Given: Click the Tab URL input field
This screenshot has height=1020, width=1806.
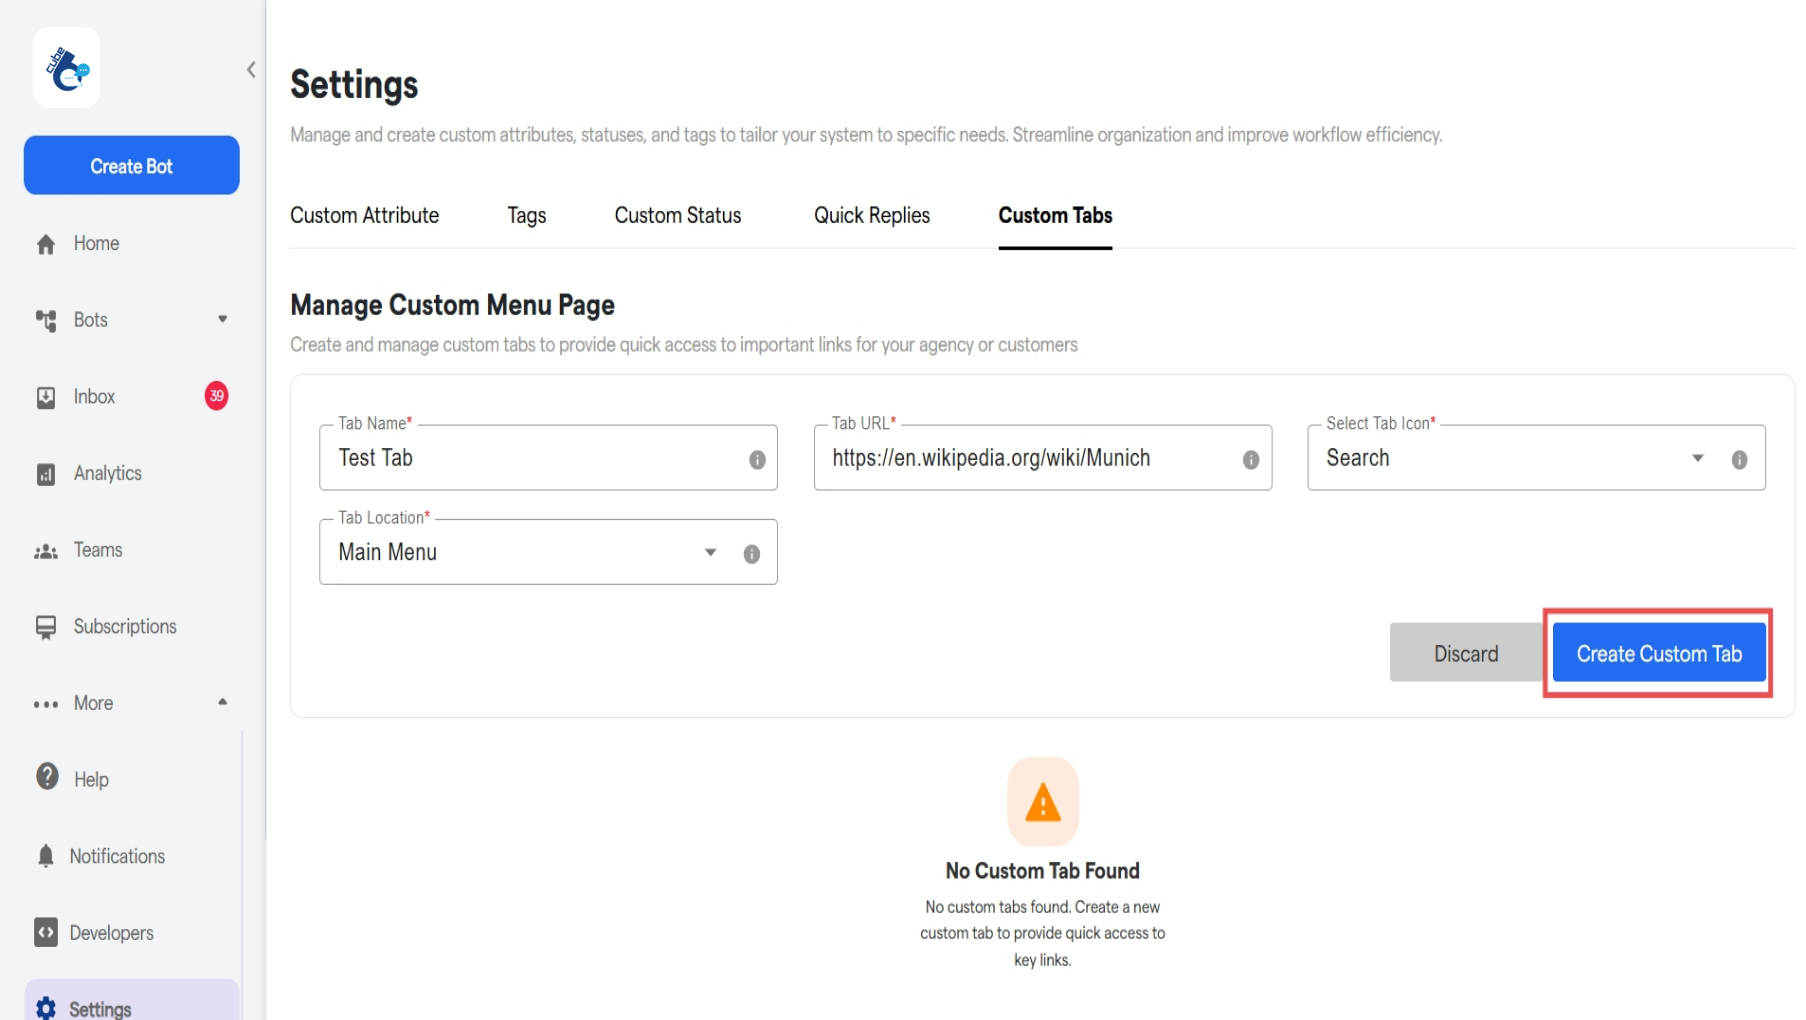Looking at the screenshot, I should (1043, 458).
